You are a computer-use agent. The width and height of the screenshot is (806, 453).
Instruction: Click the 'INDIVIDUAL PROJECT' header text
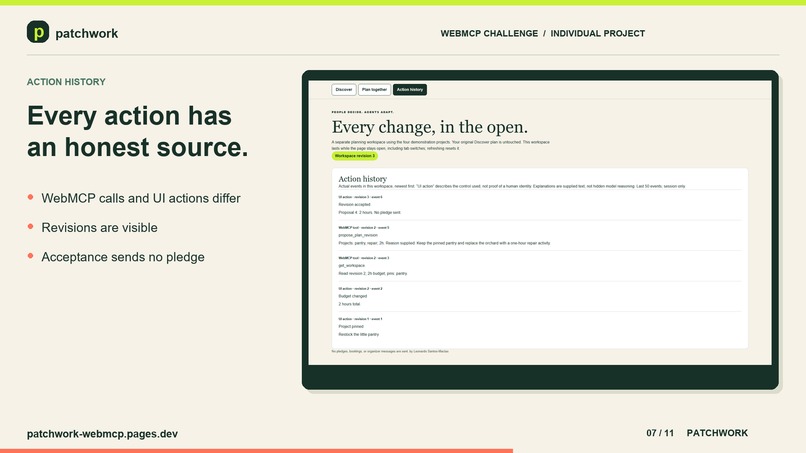[598, 33]
